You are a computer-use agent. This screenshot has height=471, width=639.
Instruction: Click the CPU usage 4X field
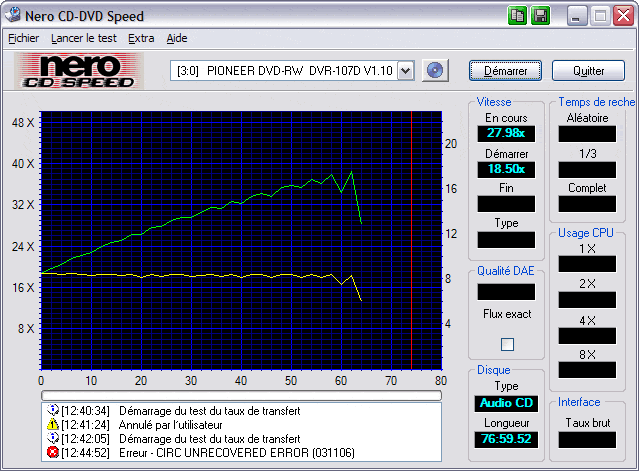[x=587, y=336]
